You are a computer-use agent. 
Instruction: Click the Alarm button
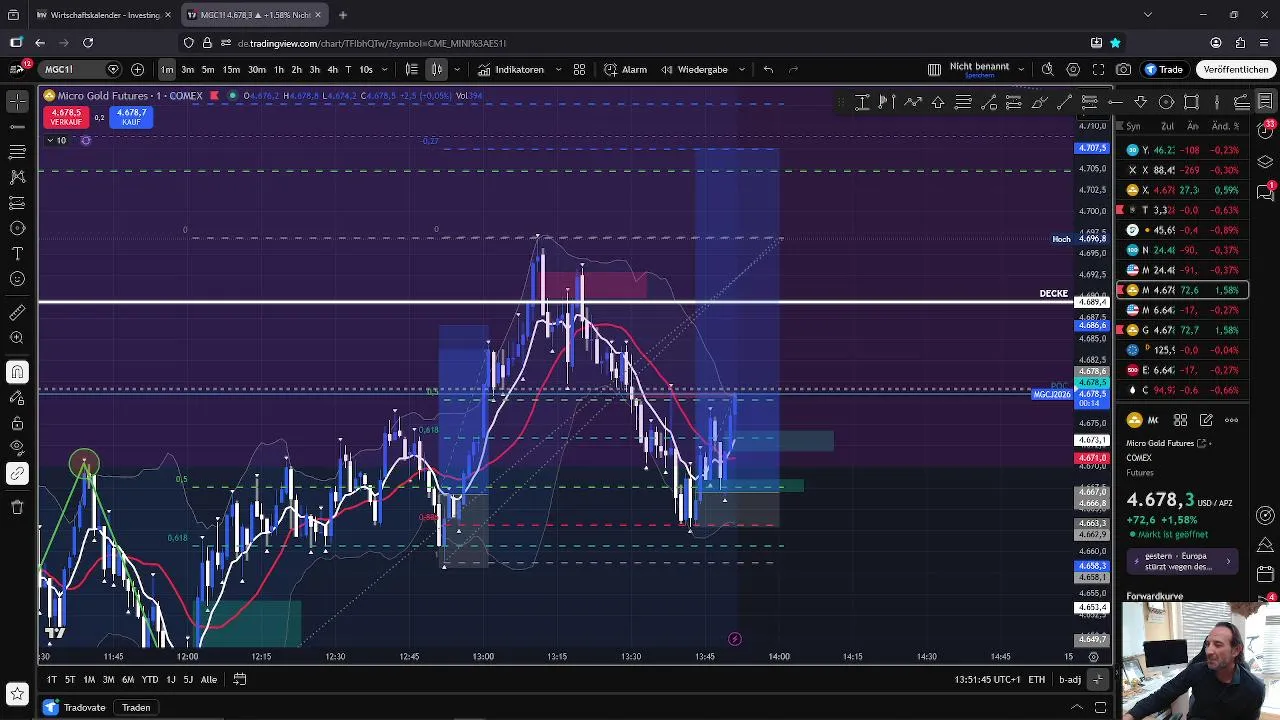coord(626,69)
